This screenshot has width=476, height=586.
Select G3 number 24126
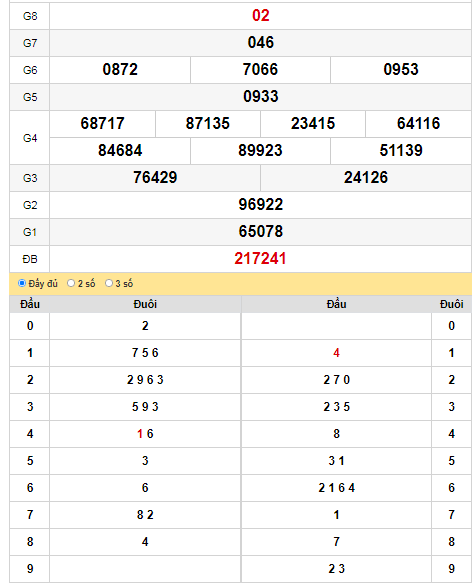(x=366, y=178)
